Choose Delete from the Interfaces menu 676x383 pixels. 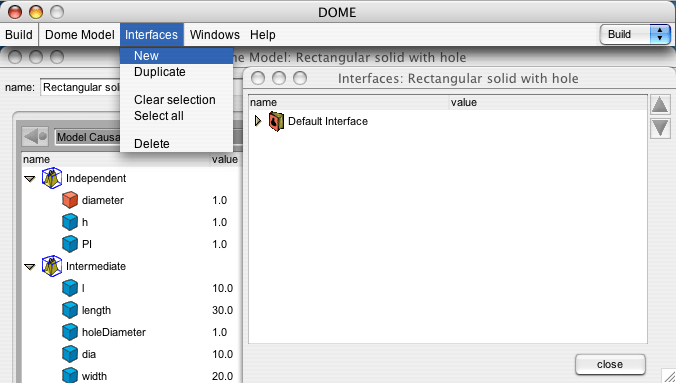177,144
